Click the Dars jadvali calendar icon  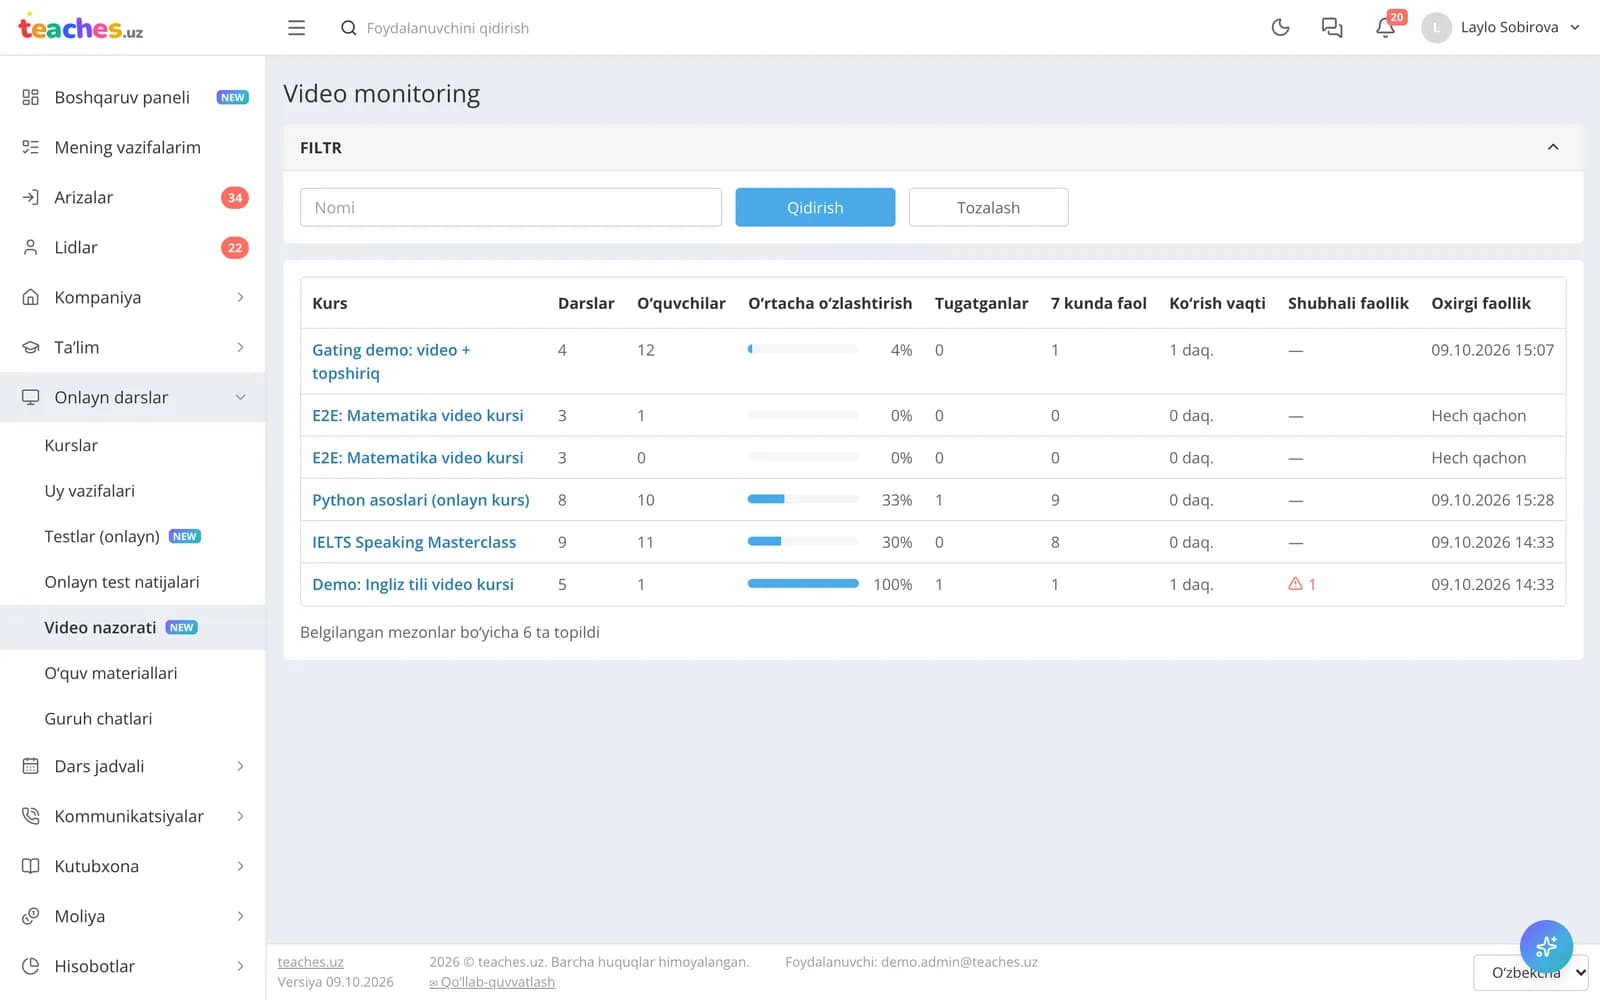(31, 766)
